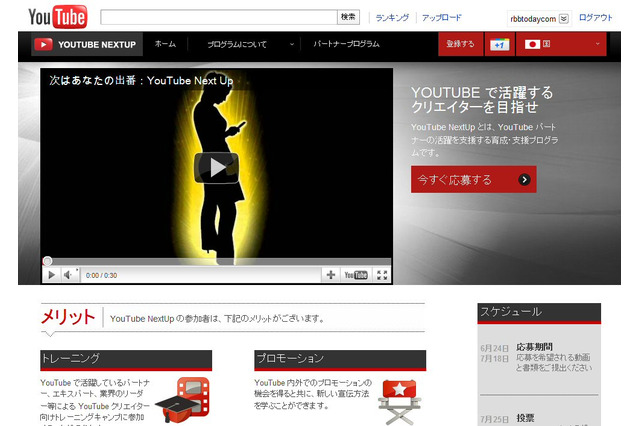Click the arrow icon on 今すぐ応募する
The image size is (640, 426).
pos(524,180)
